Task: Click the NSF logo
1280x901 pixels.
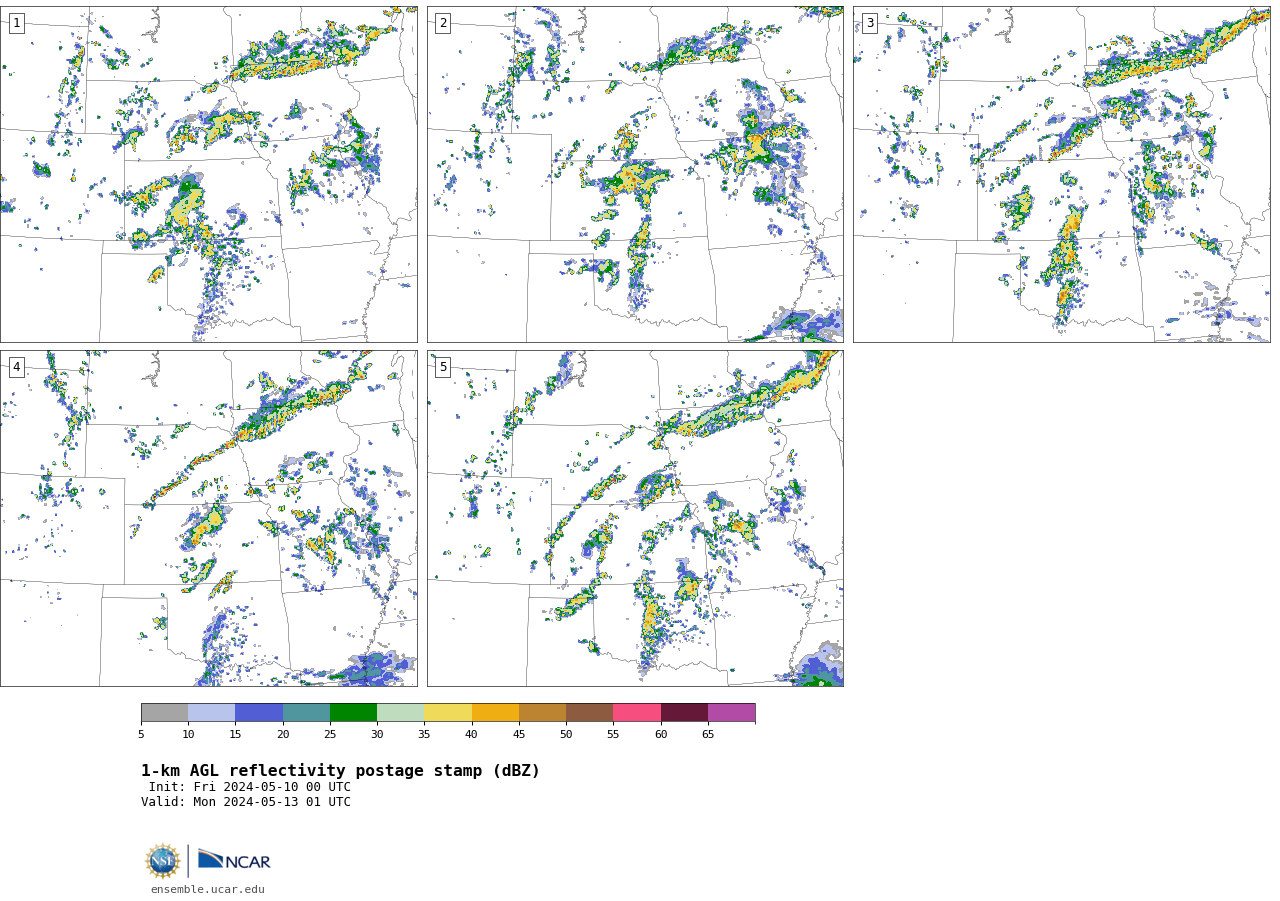Action: click(163, 861)
